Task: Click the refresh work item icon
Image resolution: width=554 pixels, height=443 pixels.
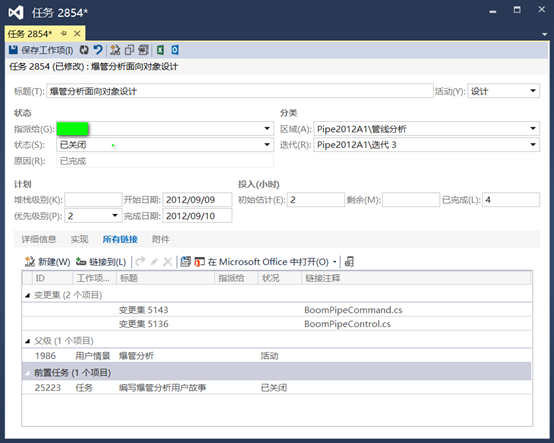Action: click(x=84, y=50)
